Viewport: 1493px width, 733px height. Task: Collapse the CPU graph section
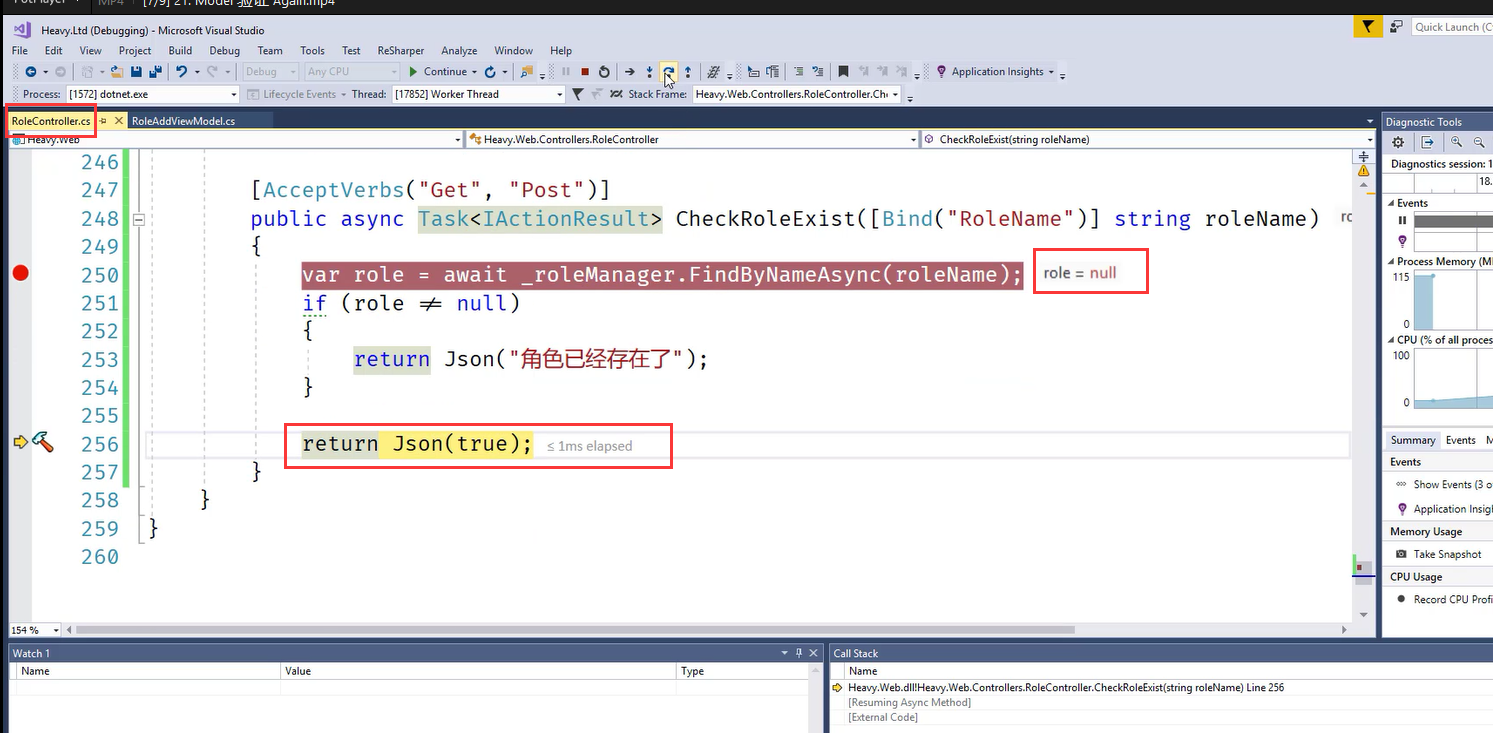pyautogui.click(x=1391, y=340)
